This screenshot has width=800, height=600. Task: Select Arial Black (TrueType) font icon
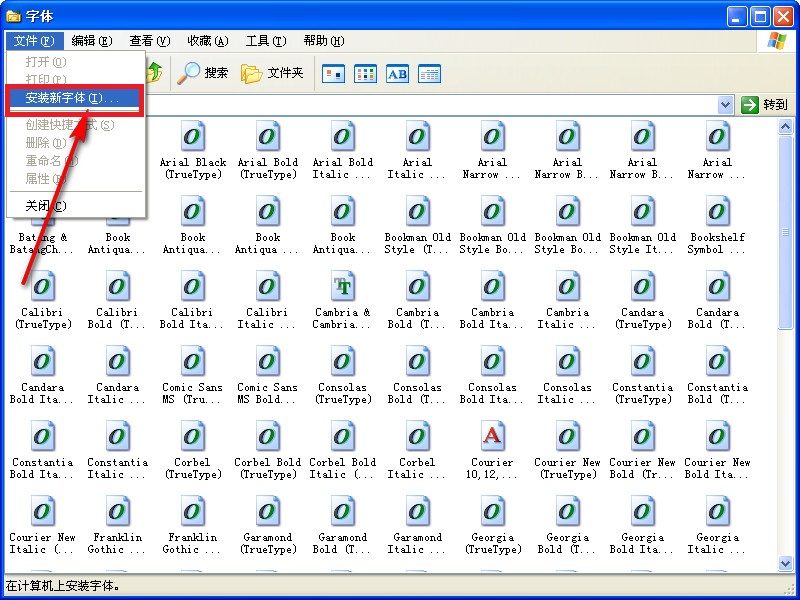[x=192, y=136]
